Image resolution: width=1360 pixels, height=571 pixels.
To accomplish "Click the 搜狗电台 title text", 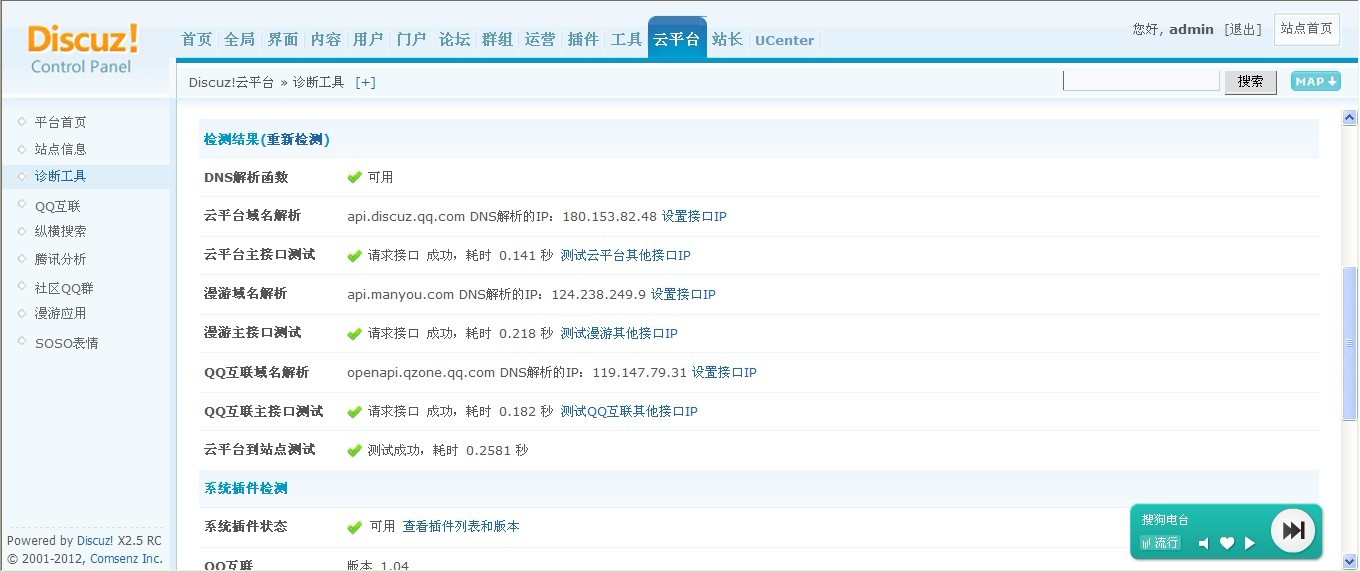I will tap(1165, 520).
